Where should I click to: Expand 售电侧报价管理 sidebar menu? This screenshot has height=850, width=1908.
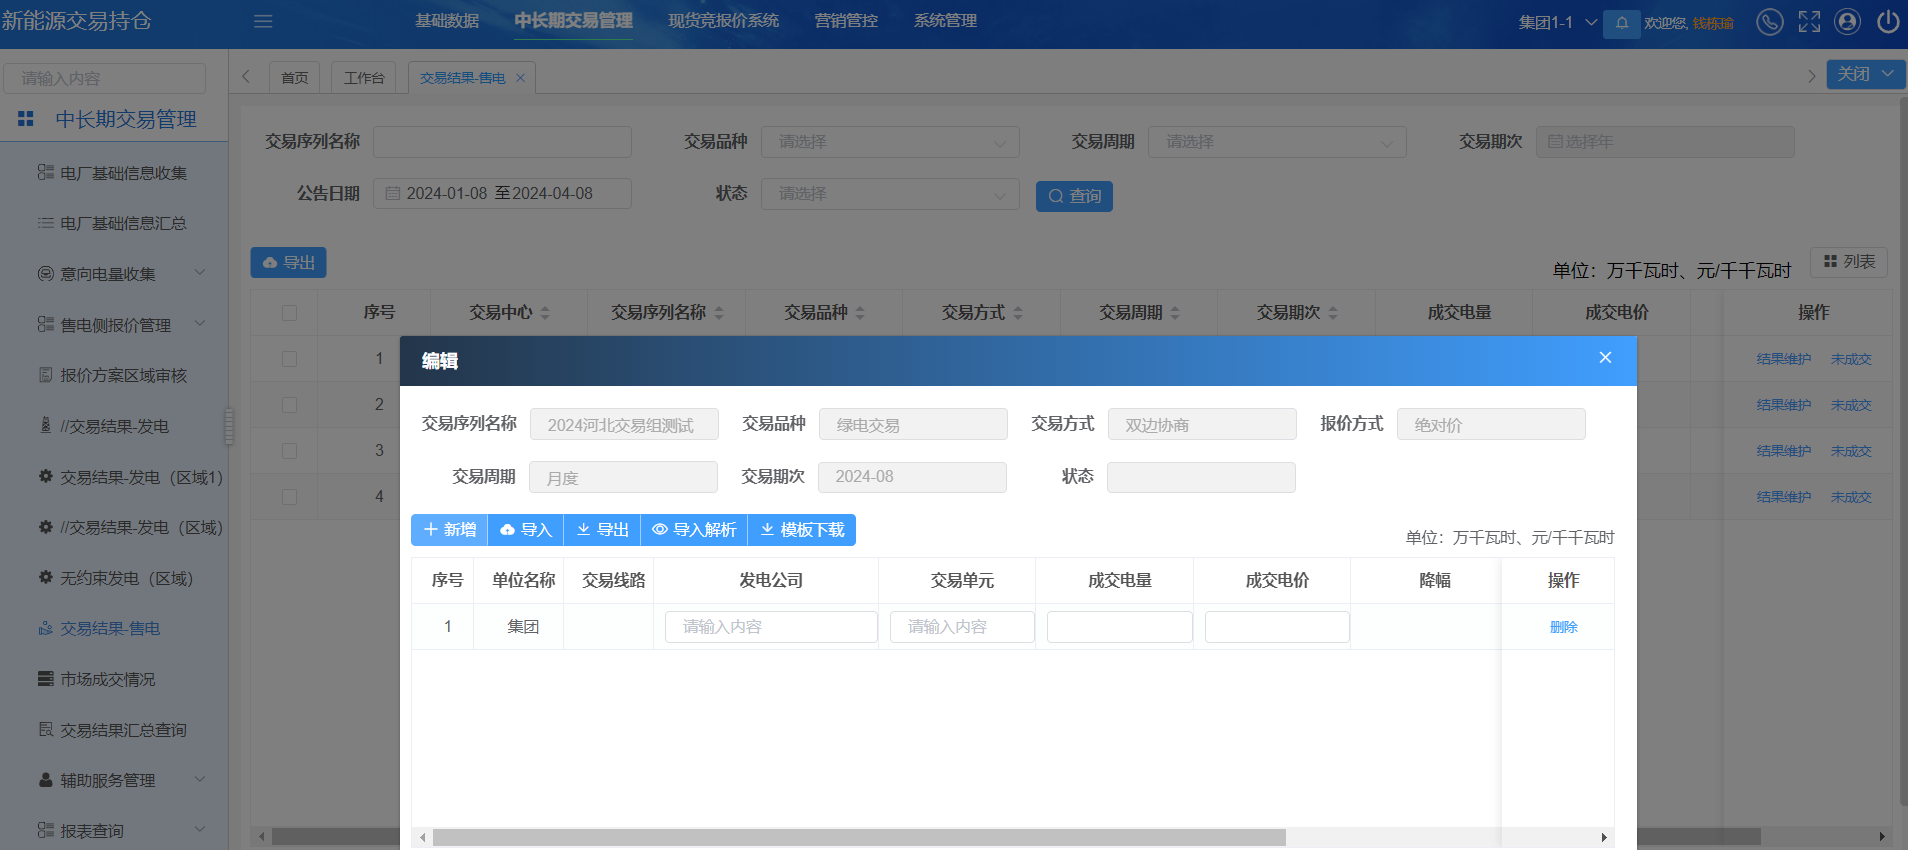click(x=121, y=325)
